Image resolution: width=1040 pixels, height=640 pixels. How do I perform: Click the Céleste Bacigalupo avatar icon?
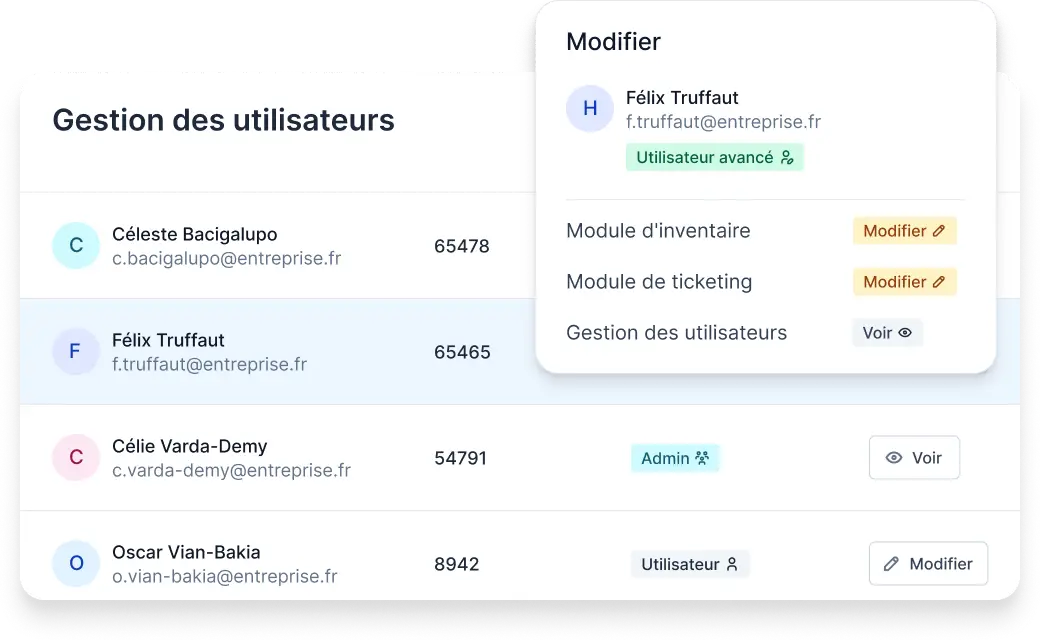click(x=76, y=246)
